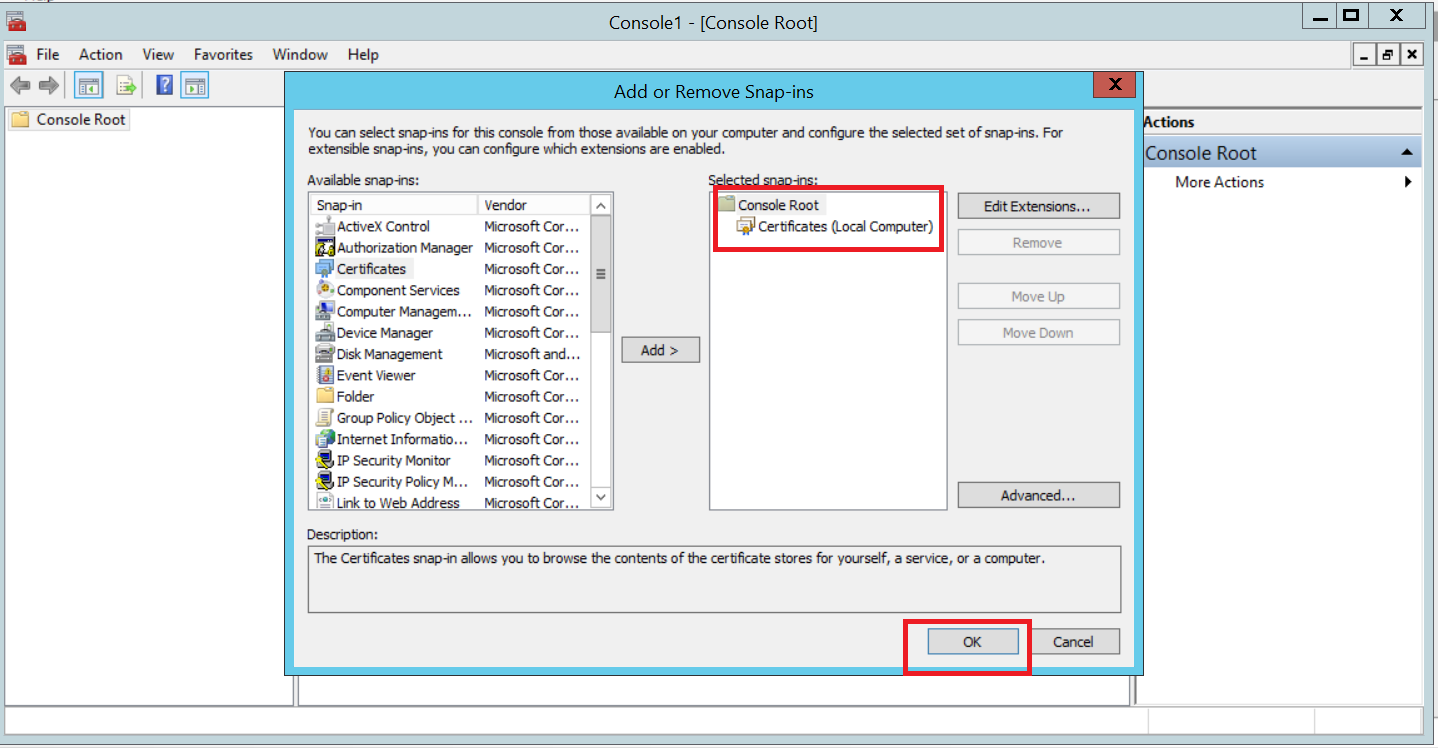Screen dimensions: 1438x748
Task: Open the Favorites menu
Action: coord(223,55)
